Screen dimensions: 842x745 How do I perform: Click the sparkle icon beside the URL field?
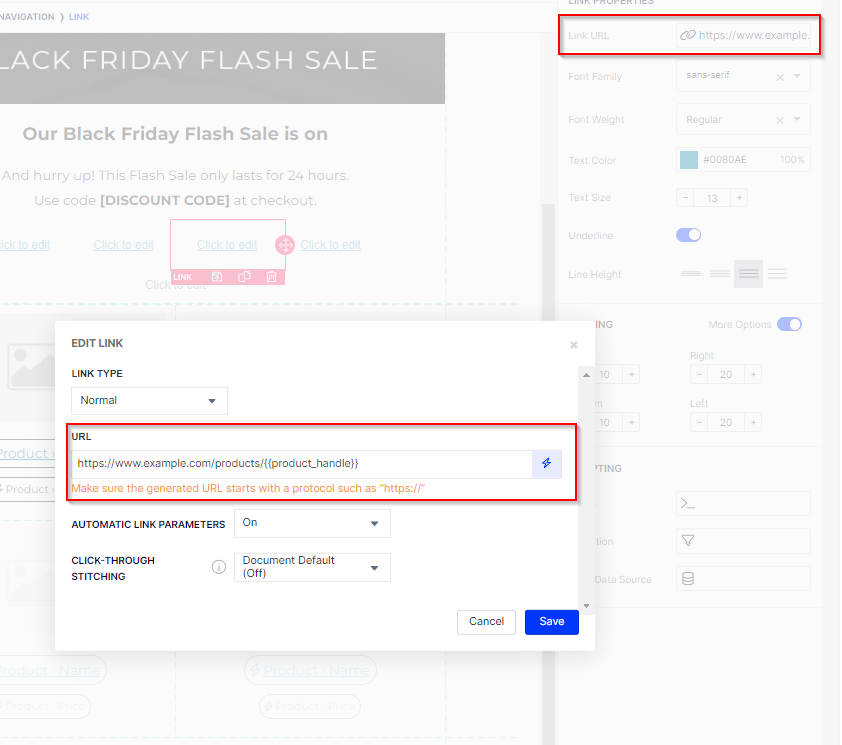click(545, 464)
